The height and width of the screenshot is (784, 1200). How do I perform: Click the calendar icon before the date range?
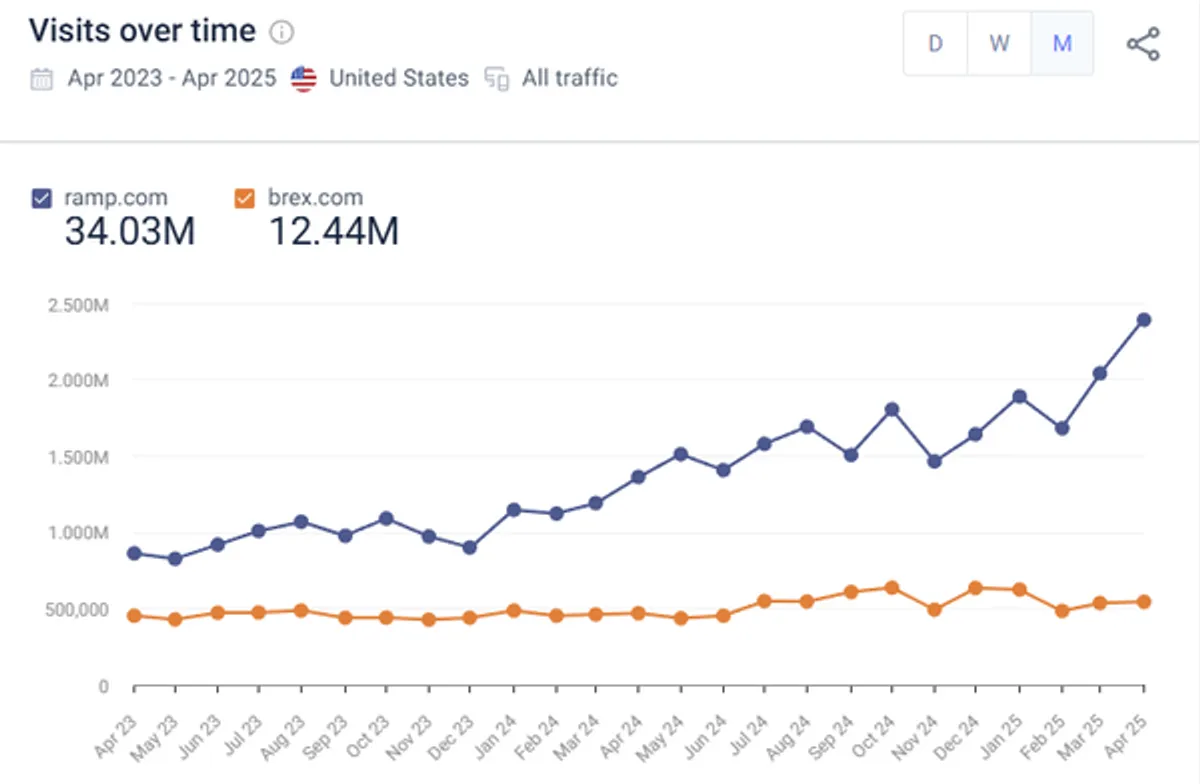click(41, 78)
